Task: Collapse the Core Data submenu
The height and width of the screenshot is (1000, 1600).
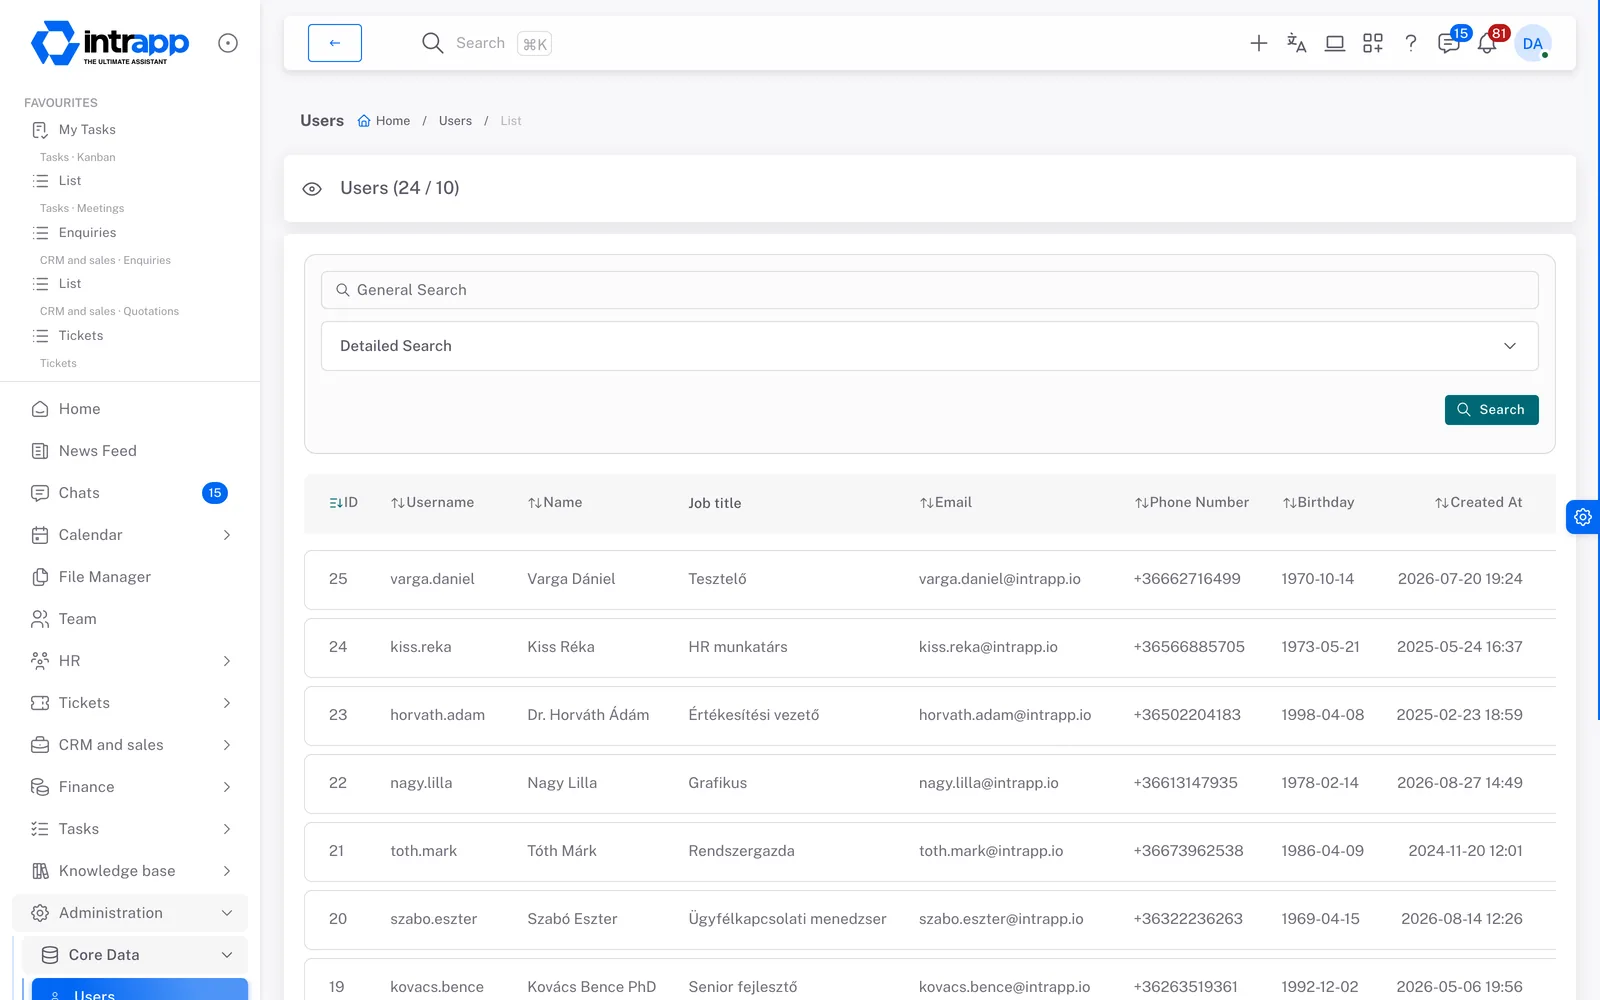Action: (x=135, y=955)
